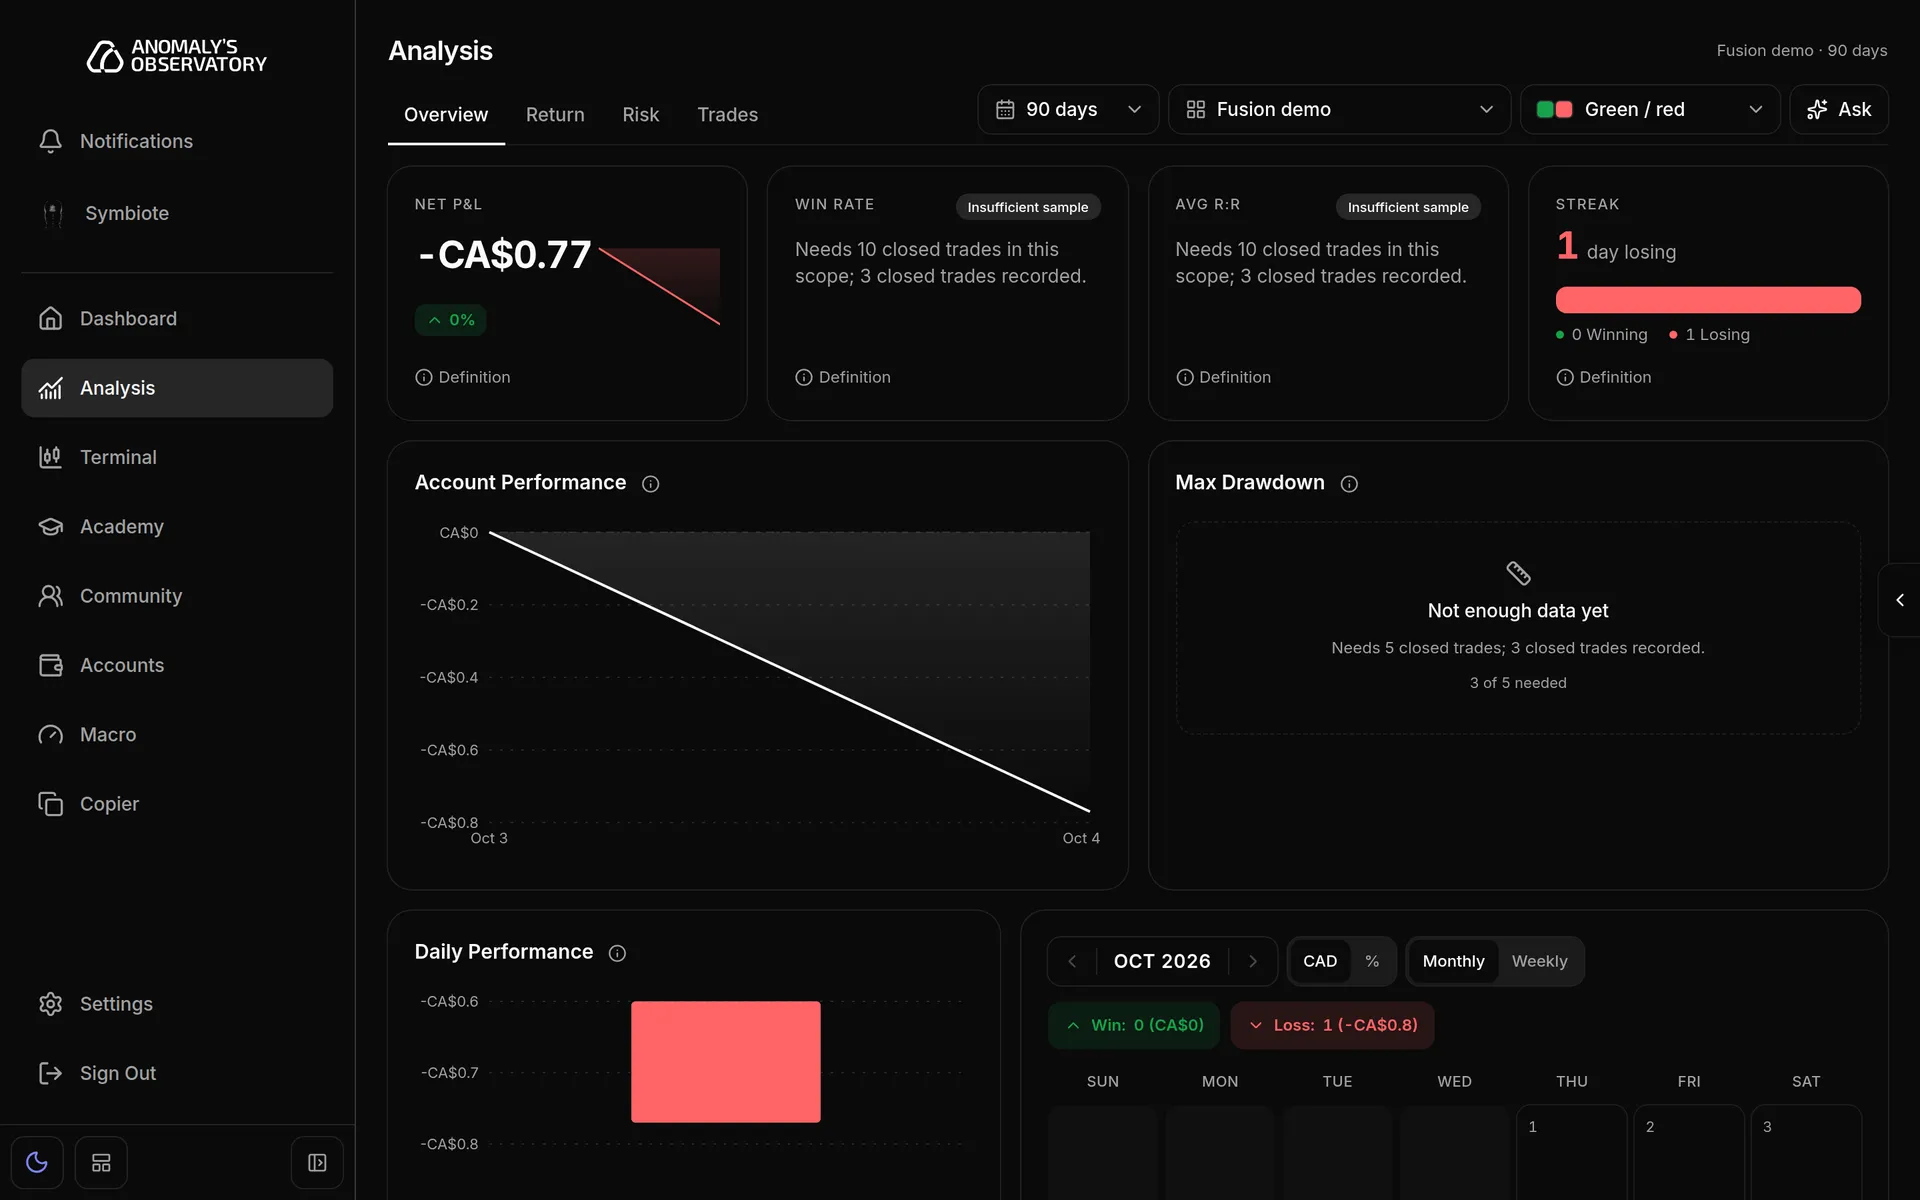1920x1200 pixels.
Task: Collapse the sidebar panel icon
Action: (x=317, y=1162)
